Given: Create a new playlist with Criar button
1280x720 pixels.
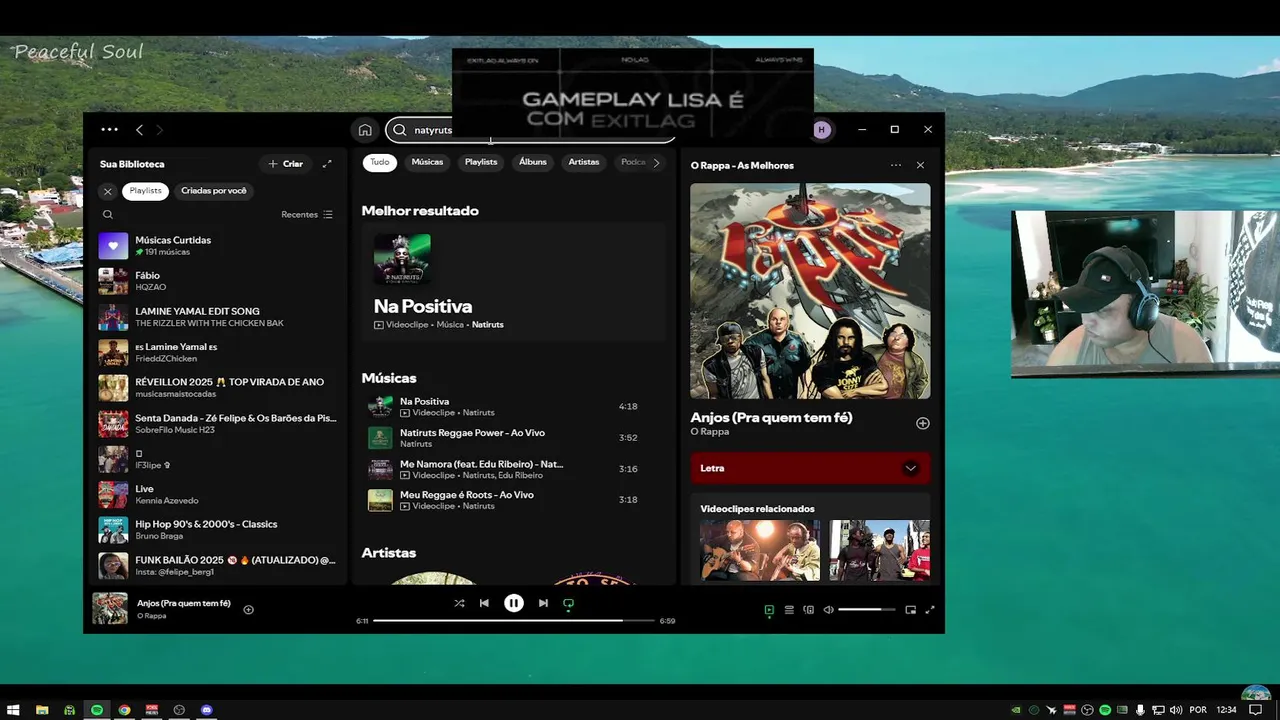Looking at the screenshot, I should (285, 164).
